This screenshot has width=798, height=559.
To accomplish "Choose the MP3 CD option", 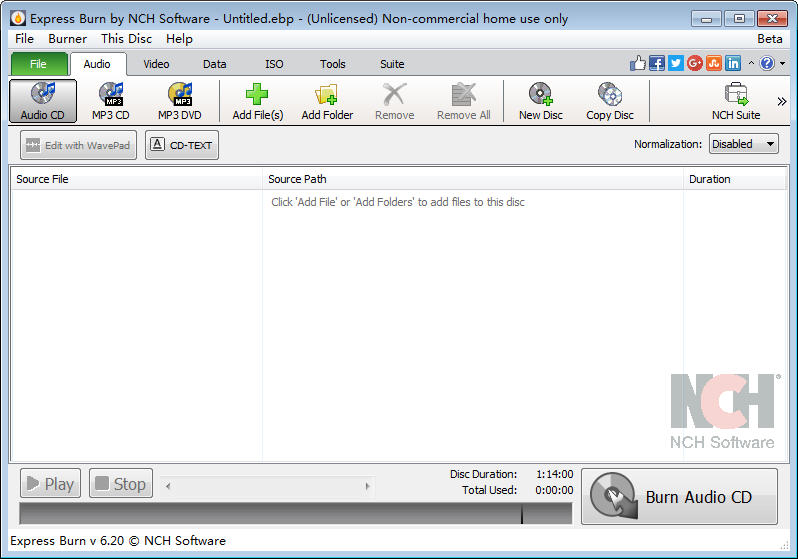I will [x=111, y=101].
